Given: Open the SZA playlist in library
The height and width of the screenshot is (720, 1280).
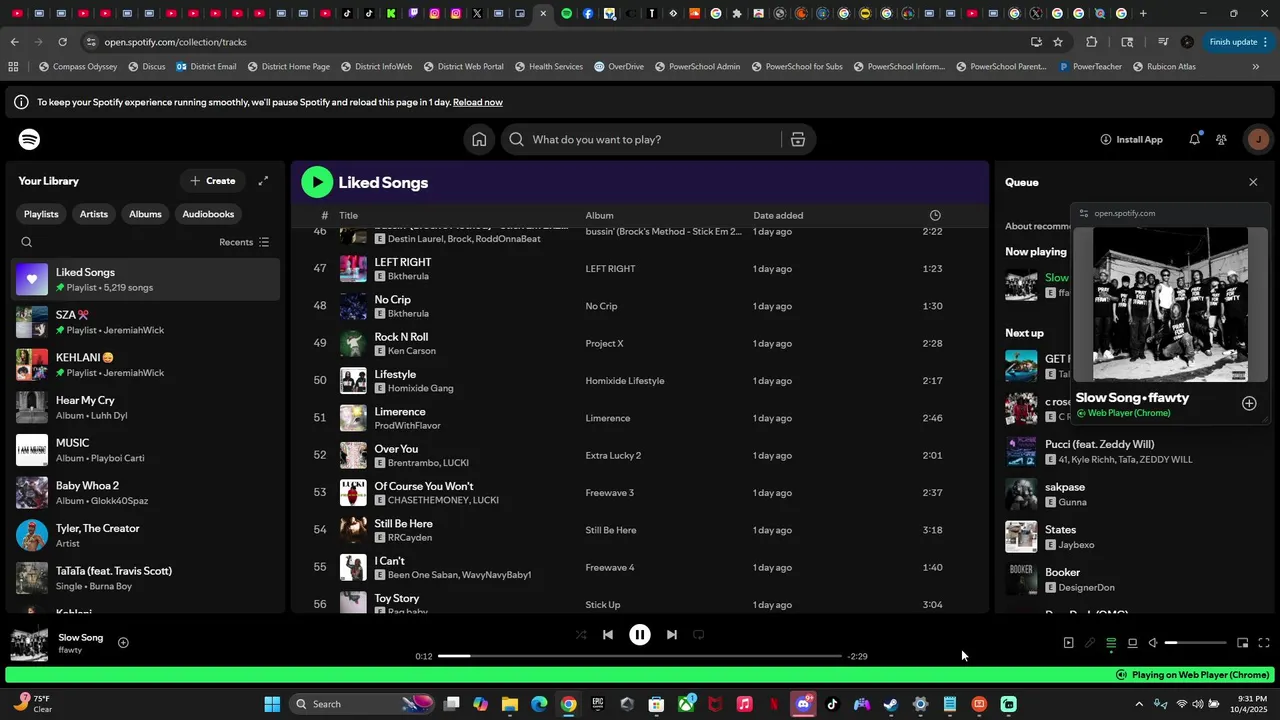Looking at the screenshot, I should (x=146, y=322).
